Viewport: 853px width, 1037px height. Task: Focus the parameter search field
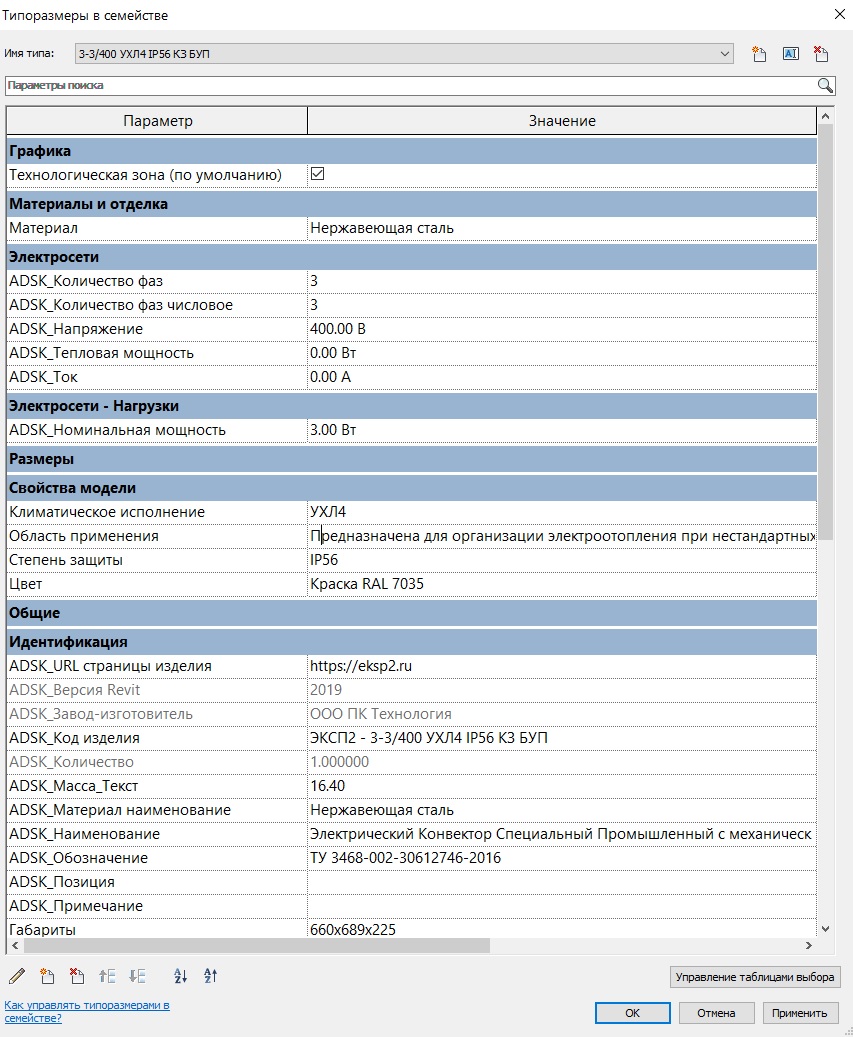(x=411, y=85)
